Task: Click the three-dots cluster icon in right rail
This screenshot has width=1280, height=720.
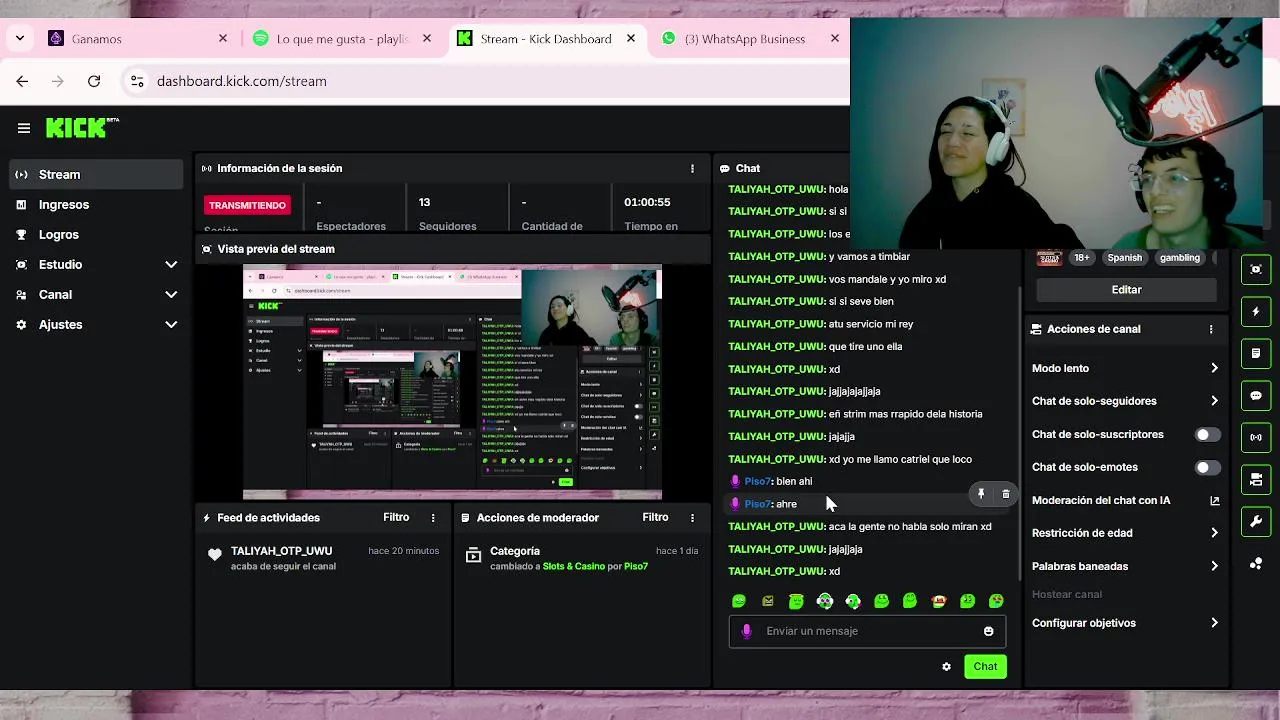Action: tap(1256, 564)
